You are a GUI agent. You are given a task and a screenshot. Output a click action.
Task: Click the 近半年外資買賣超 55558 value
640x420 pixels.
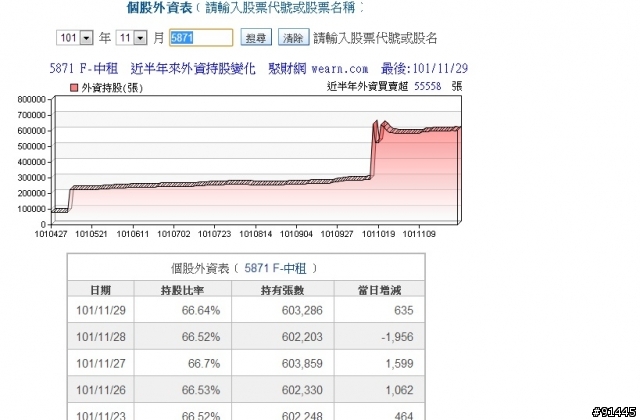pos(427,86)
